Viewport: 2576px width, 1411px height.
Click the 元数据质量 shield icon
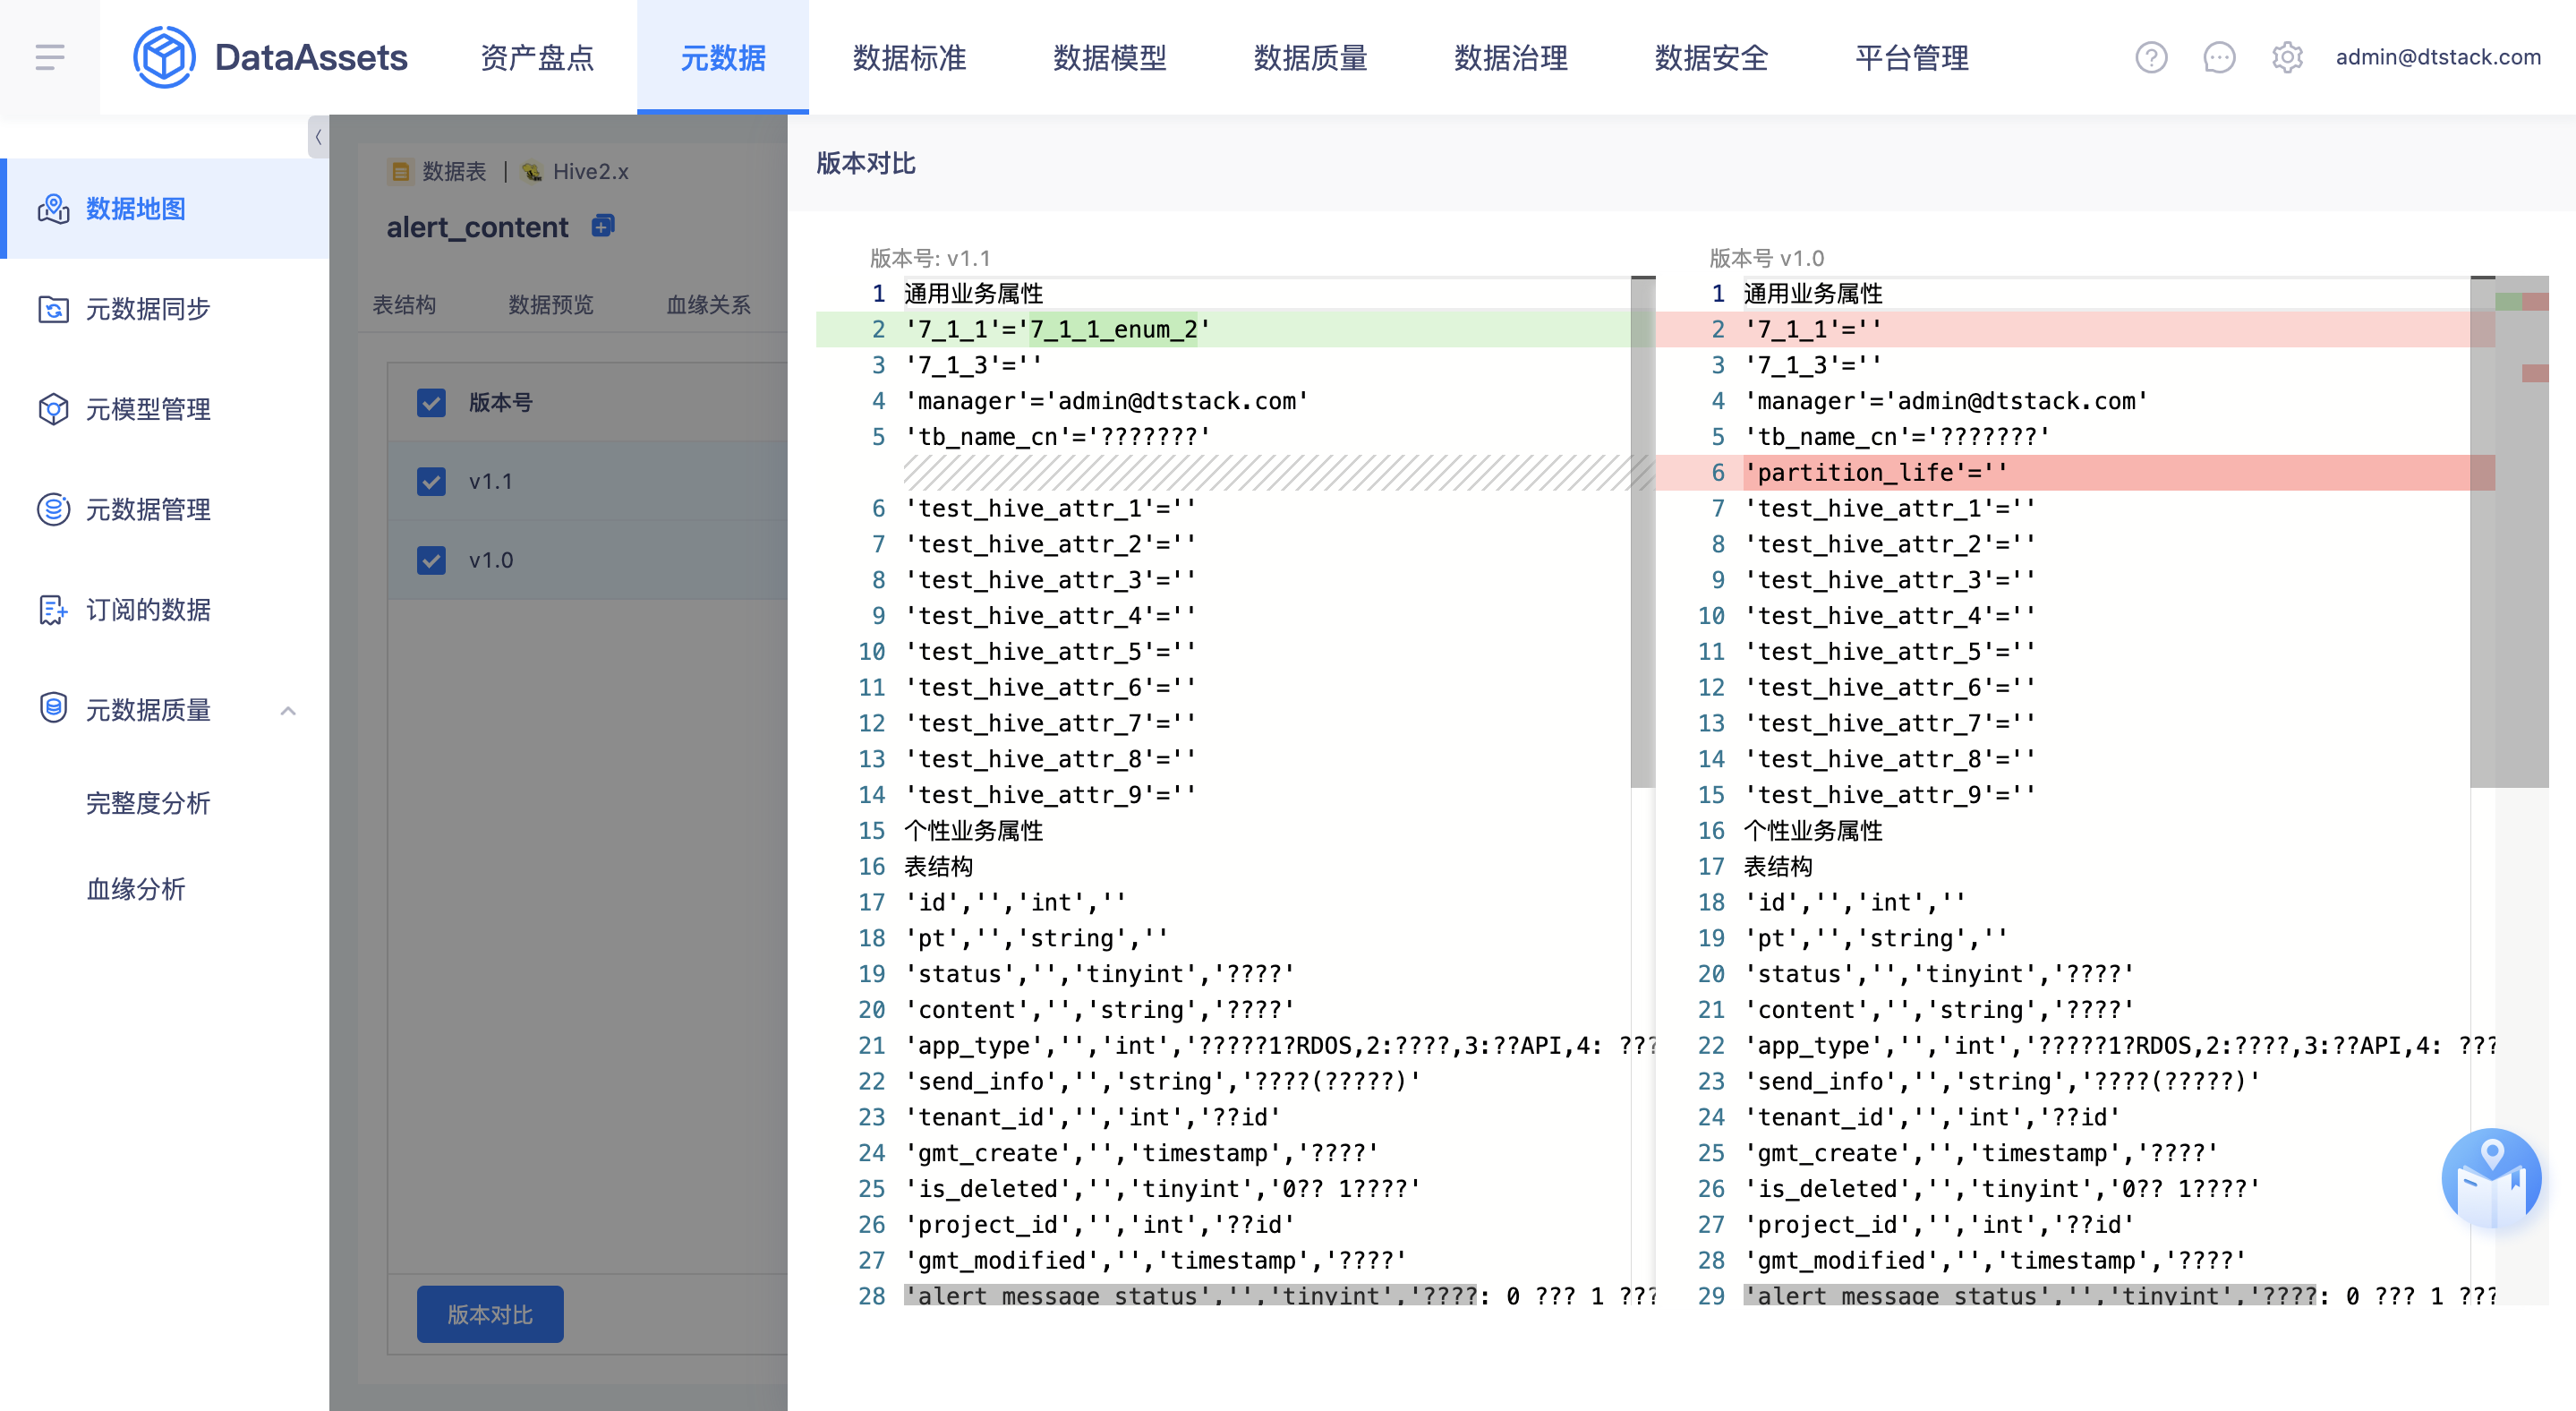click(53, 708)
